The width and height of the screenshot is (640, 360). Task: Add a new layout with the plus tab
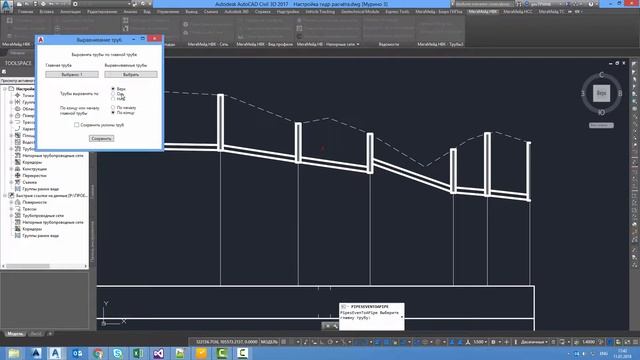50,334
